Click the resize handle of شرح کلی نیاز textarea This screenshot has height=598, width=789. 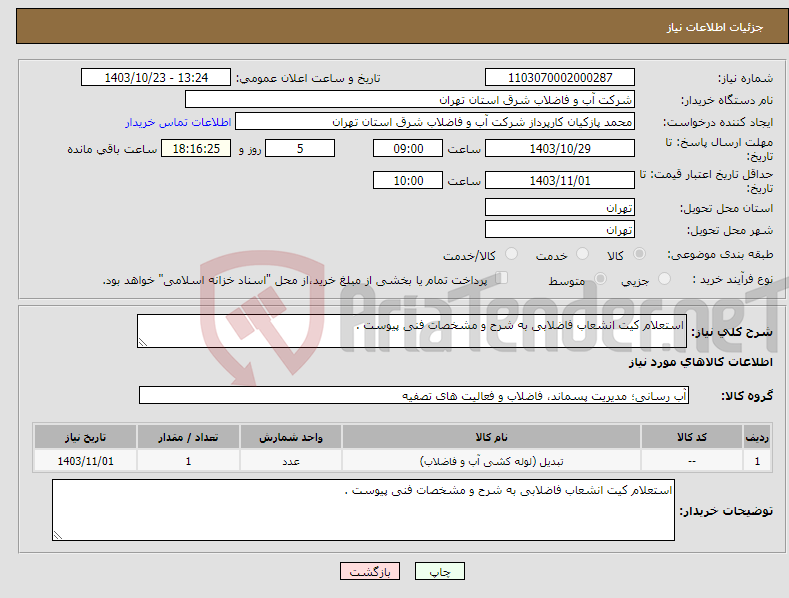click(x=143, y=343)
